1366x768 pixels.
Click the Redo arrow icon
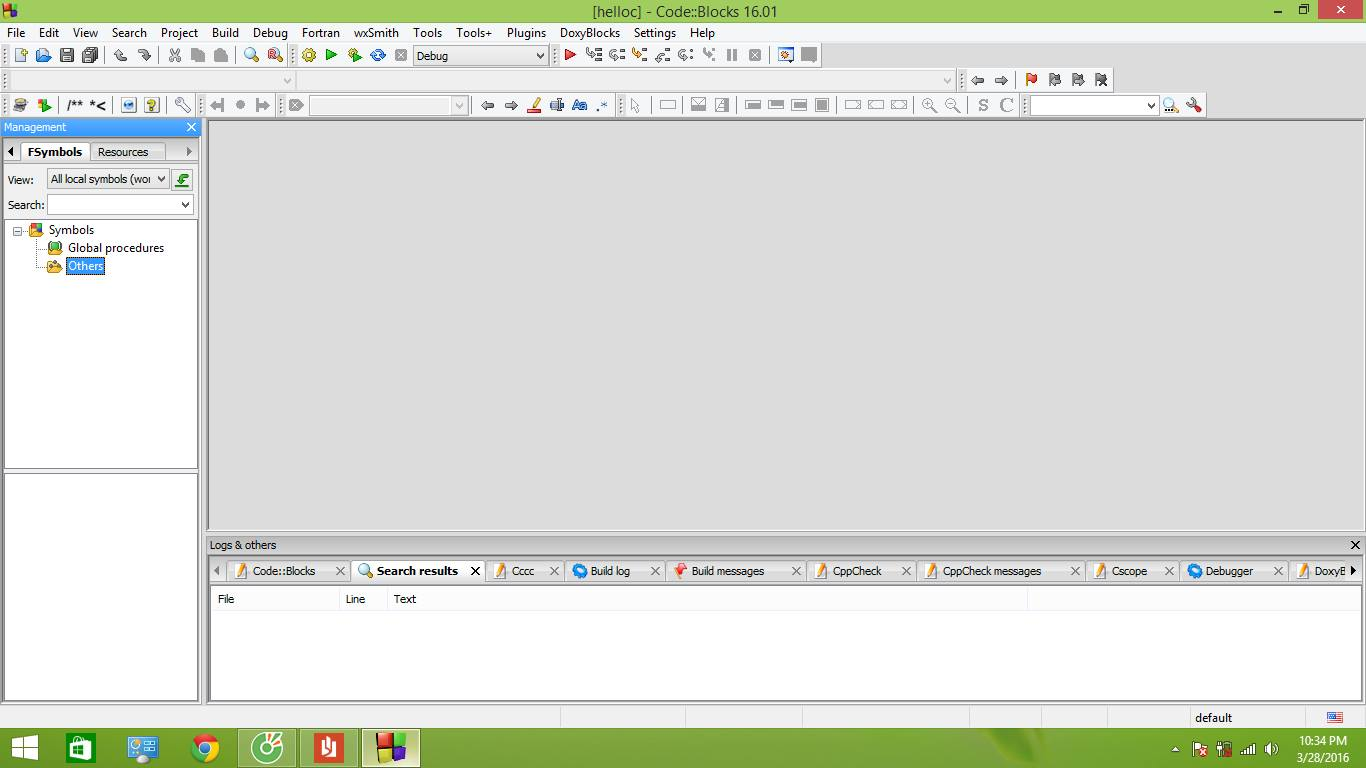[x=144, y=55]
